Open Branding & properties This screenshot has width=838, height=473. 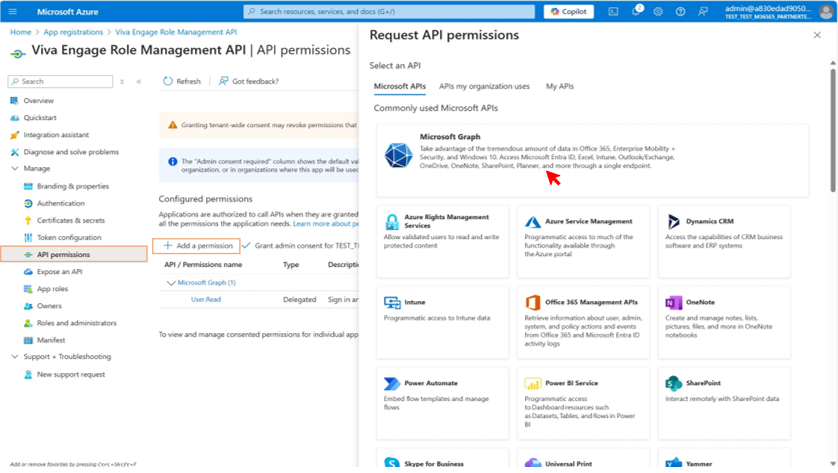pyautogui.click(x=72, y=186)
